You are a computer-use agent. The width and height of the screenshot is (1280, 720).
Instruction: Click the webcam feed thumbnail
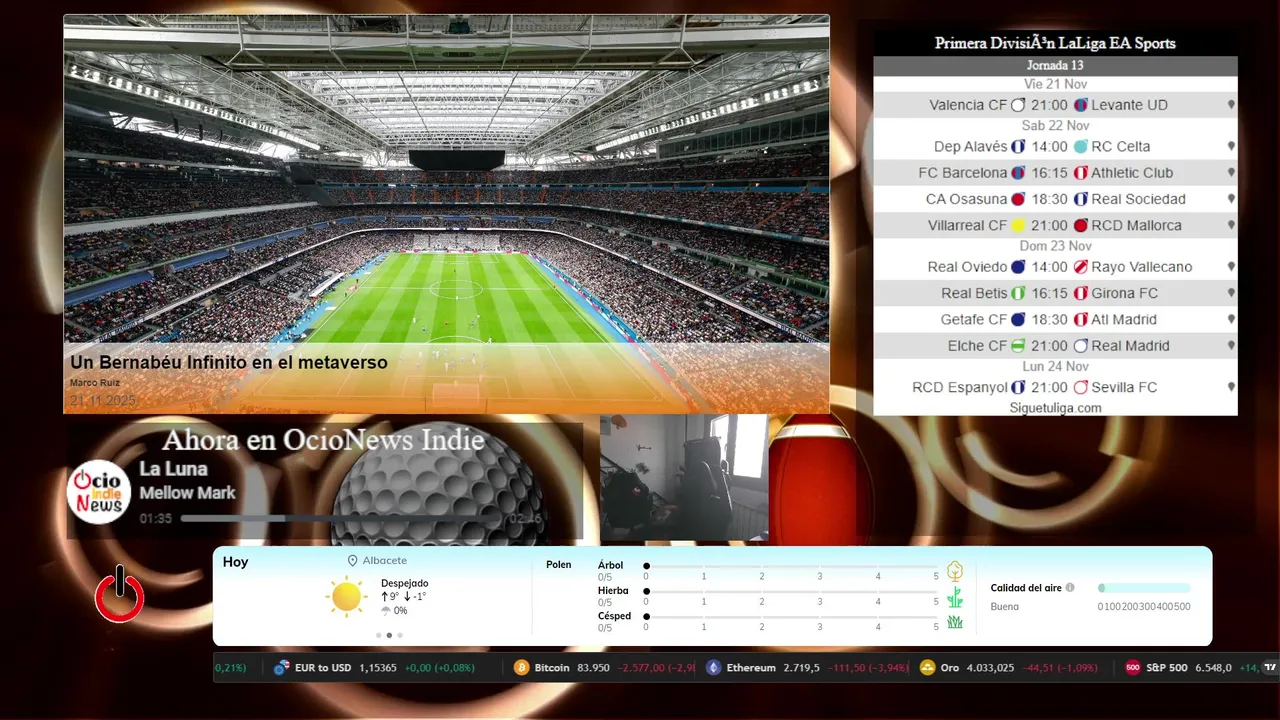tap(684, 478)
